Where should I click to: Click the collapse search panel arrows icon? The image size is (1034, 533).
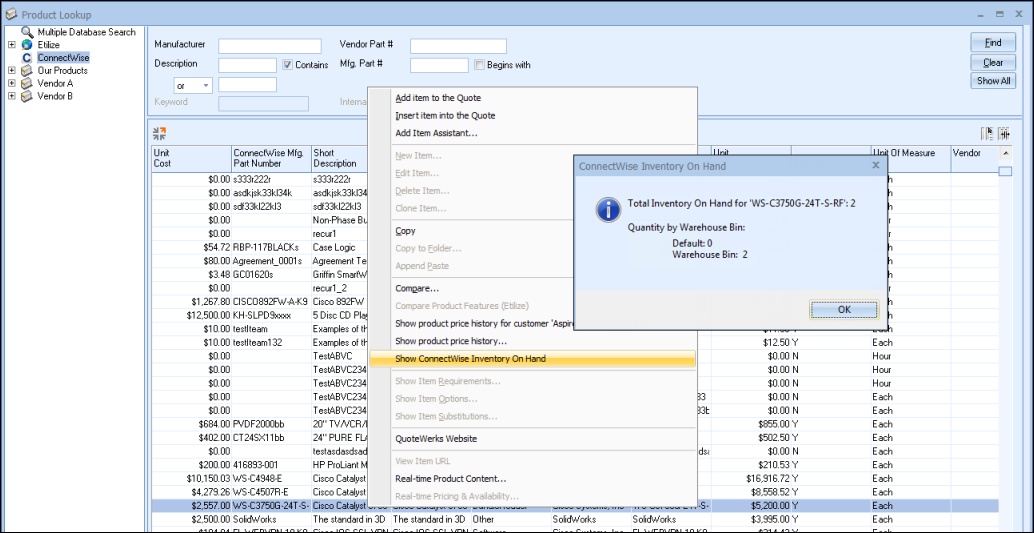(159, 133)
